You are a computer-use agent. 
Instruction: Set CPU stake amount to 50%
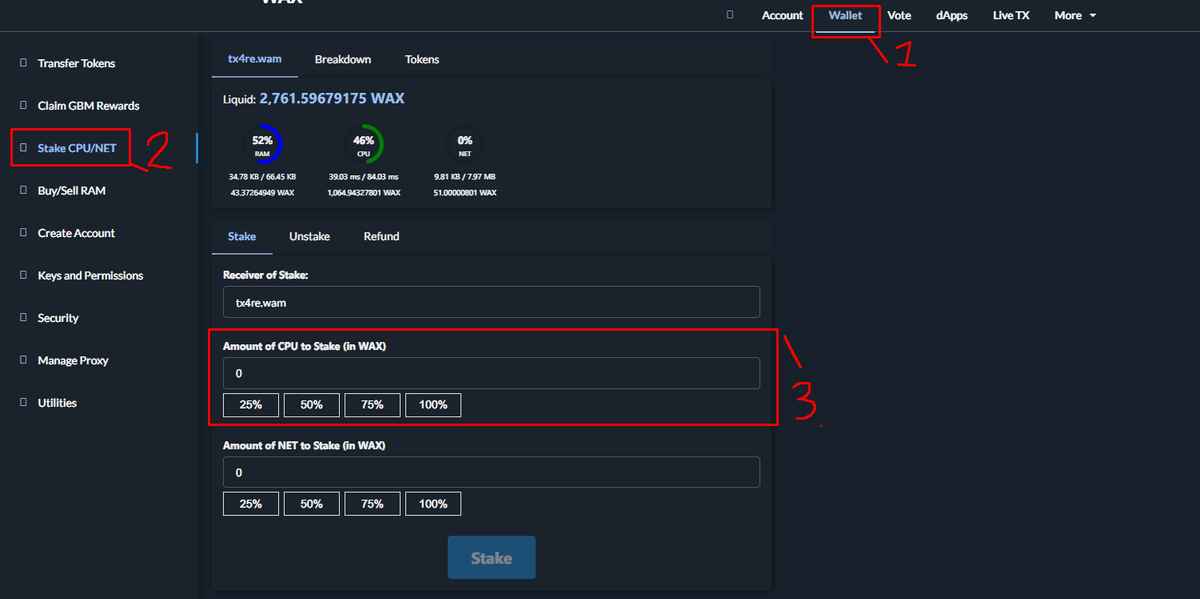312,405
